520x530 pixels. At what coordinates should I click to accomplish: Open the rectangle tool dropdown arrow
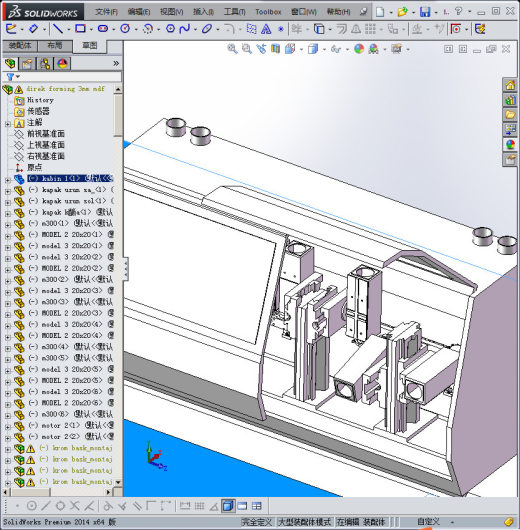point(91,30)
